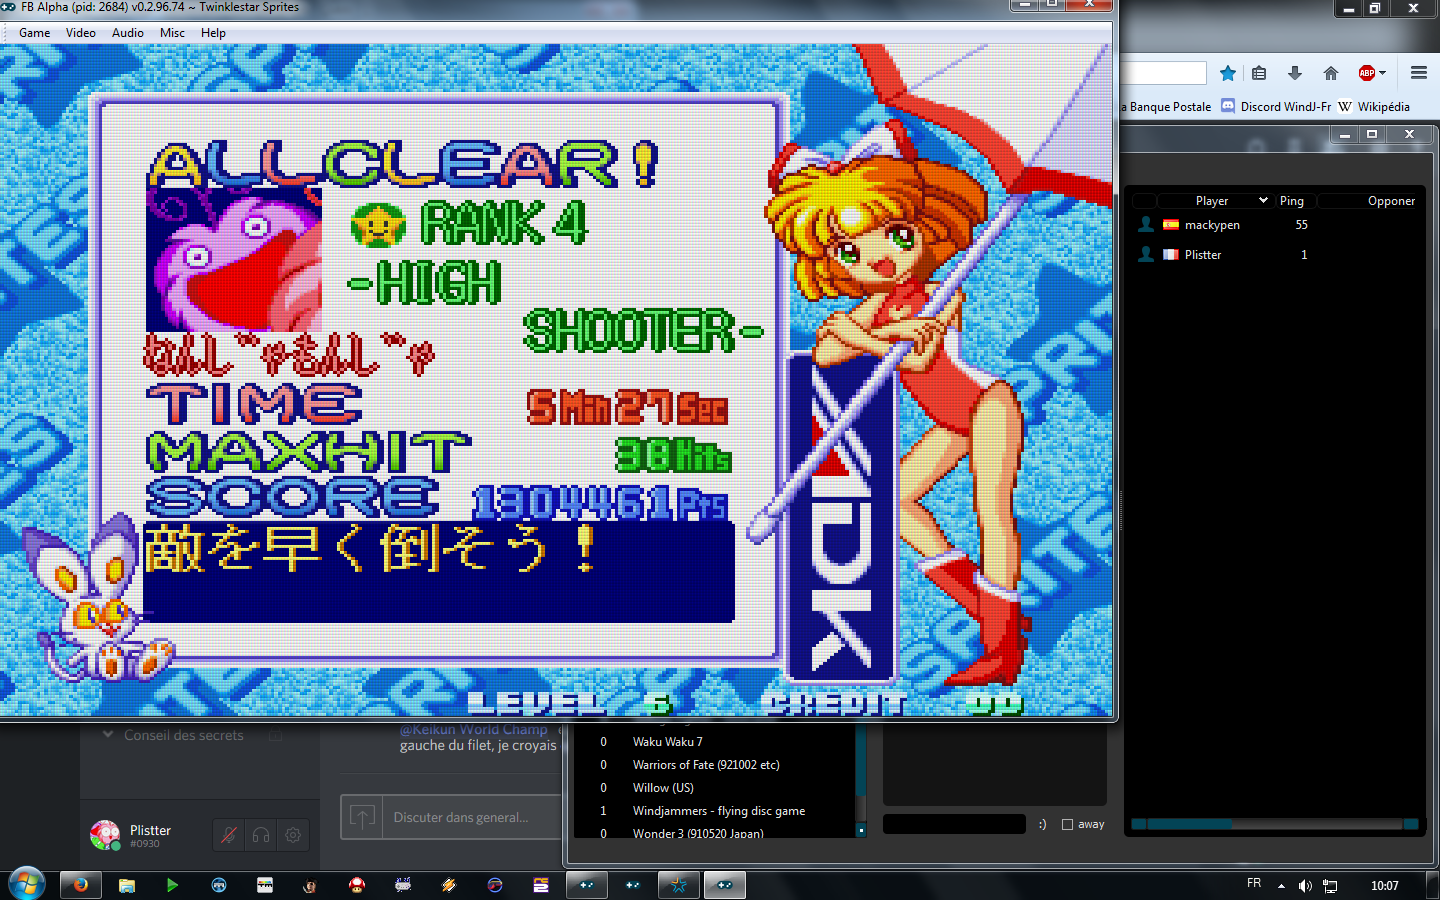Click the smiley emoticon button
The image size is (1440, 900).
click(1042, 824)
